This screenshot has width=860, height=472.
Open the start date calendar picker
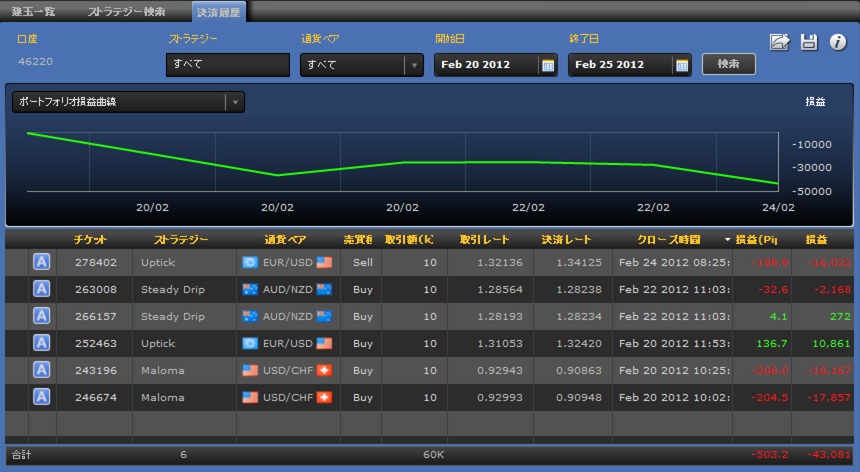point(547,65)
